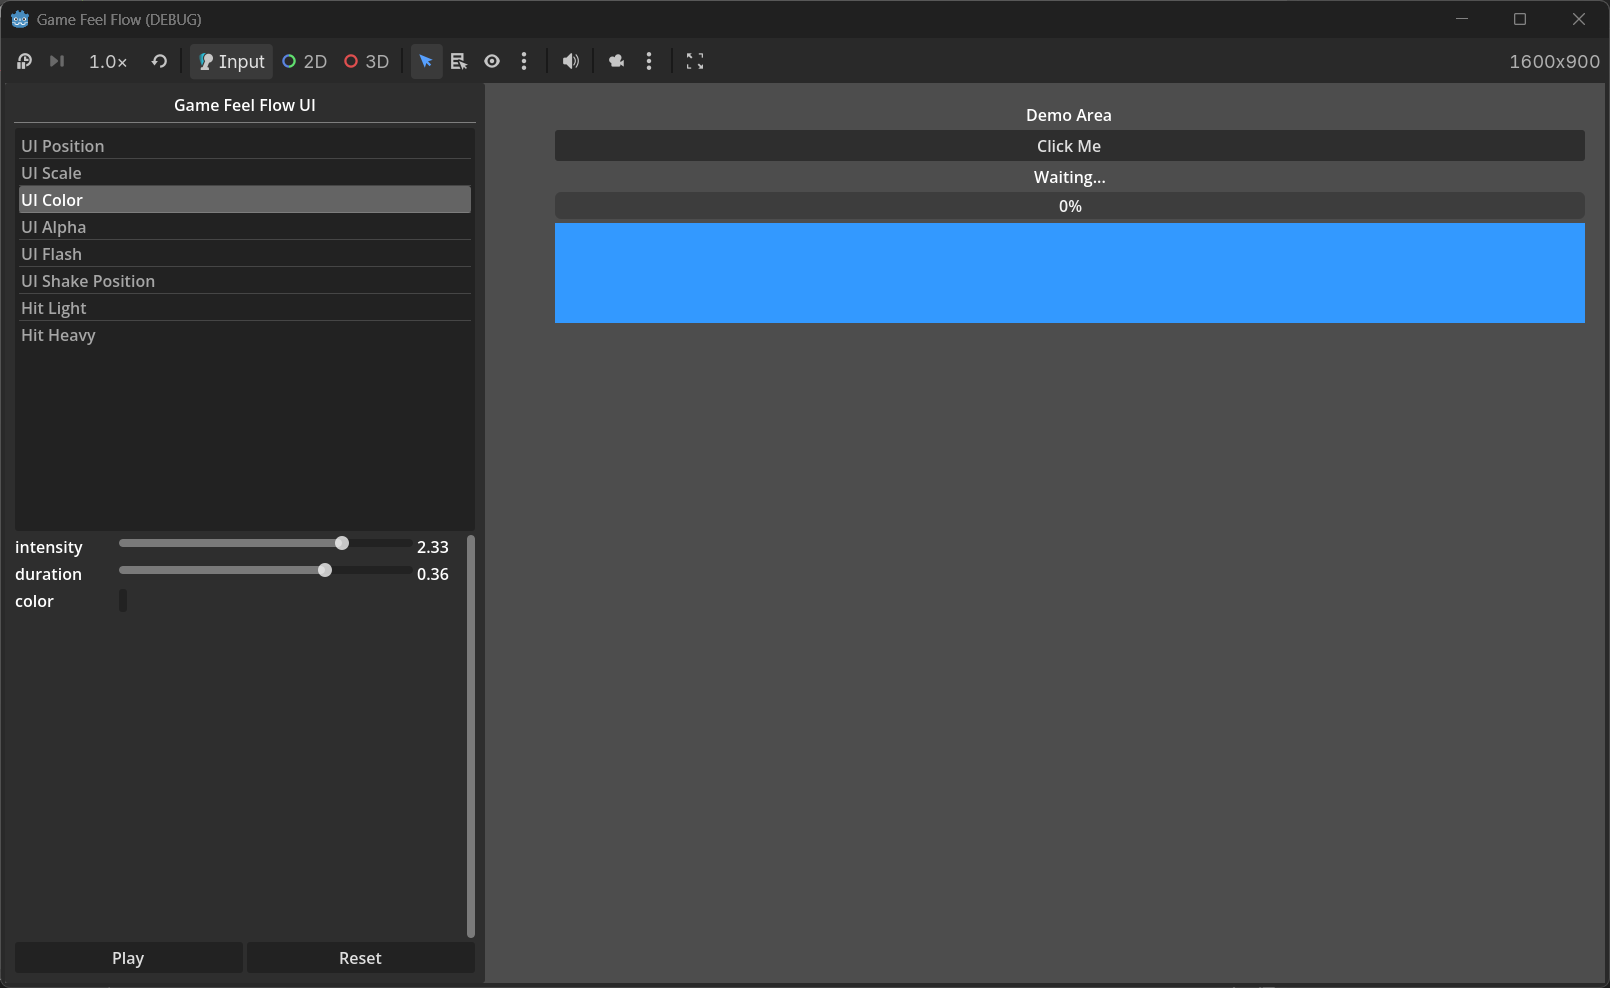Click the duration parameter label
1610x988 pixels.
[48, 574]
